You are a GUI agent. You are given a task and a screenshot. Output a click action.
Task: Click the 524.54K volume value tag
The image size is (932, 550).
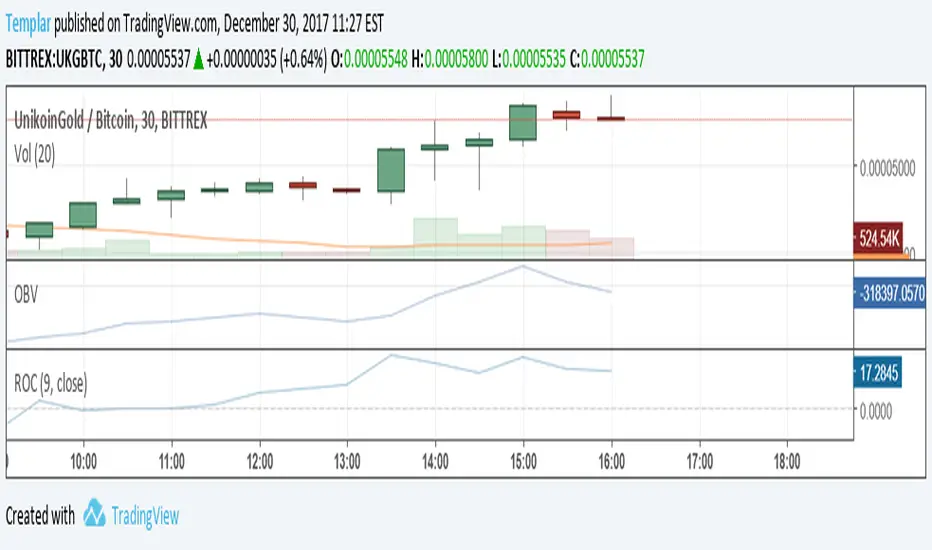879,239
